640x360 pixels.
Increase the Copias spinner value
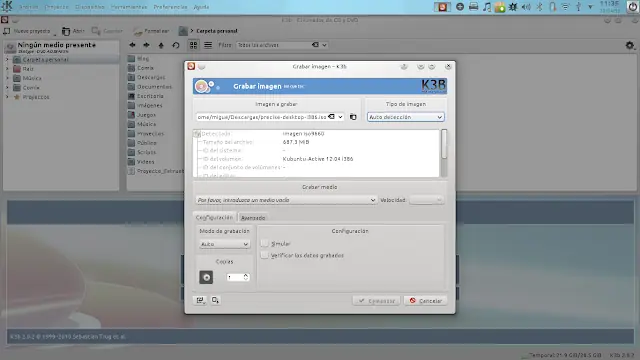pyautogui.click(x=246, y=275)
